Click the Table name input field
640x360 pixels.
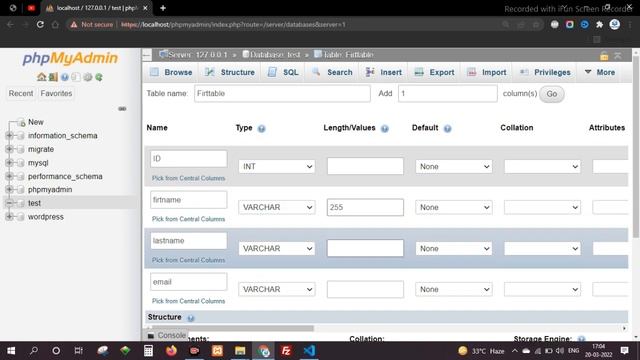click(x=282, y=93)
